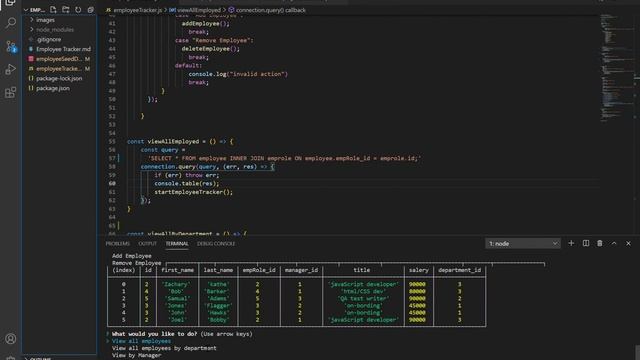Screen dimensions: 640x360
Task: Click 'startEmployeeTracker();' call in code
Action: pos(193,192)
